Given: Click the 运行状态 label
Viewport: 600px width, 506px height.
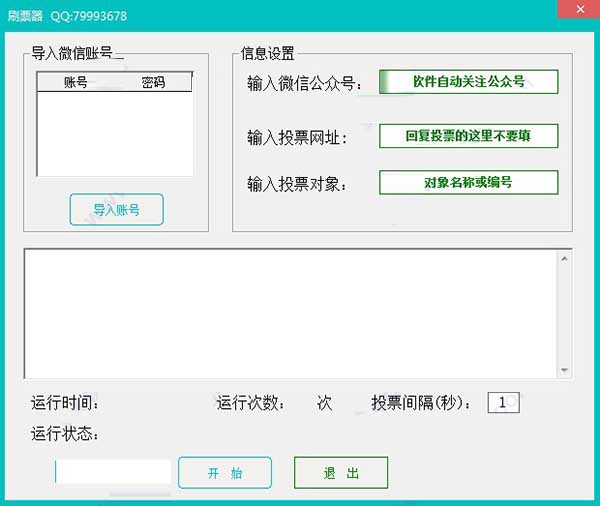Looking at the screenshot, I should point(65,434).
